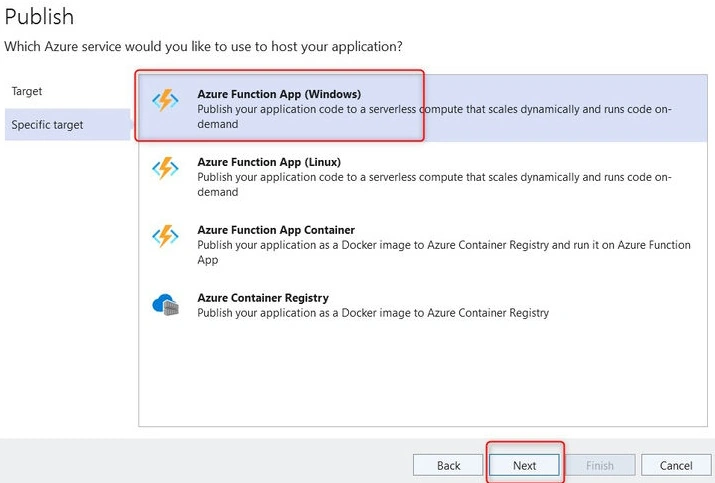Select Azure Function App (Linux) title
Image resolution: width=715 pixels, height=483 pixels.
point(269,162)
